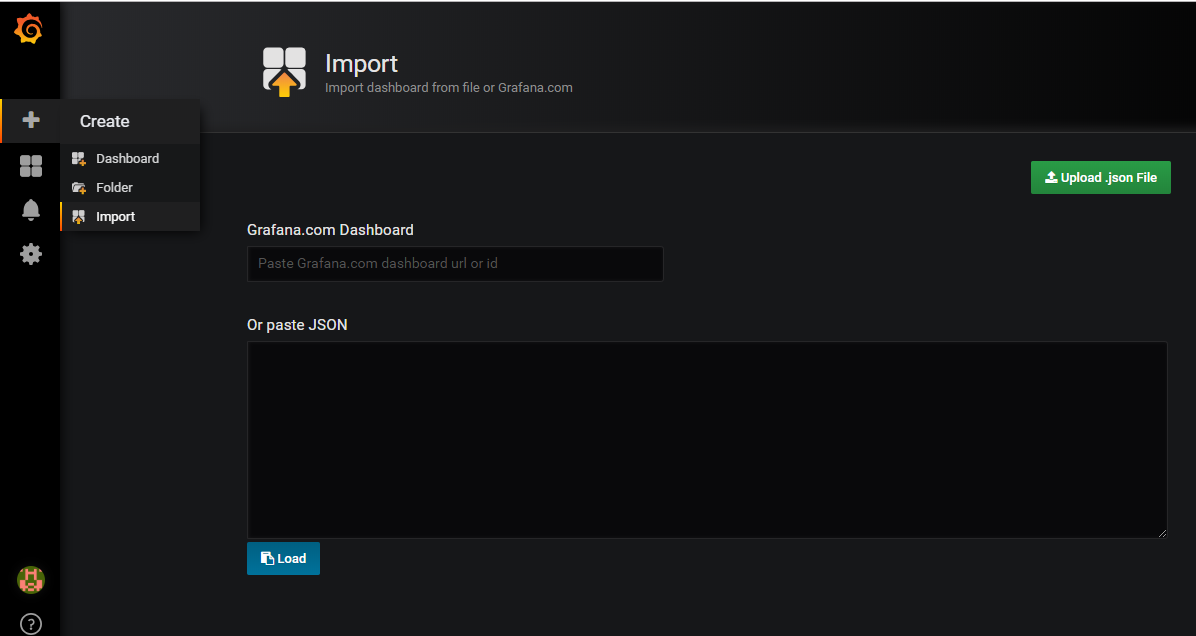Click the new dashboard icon beside Dashboard
The image size is (1196, 636).
coord(79,159)
